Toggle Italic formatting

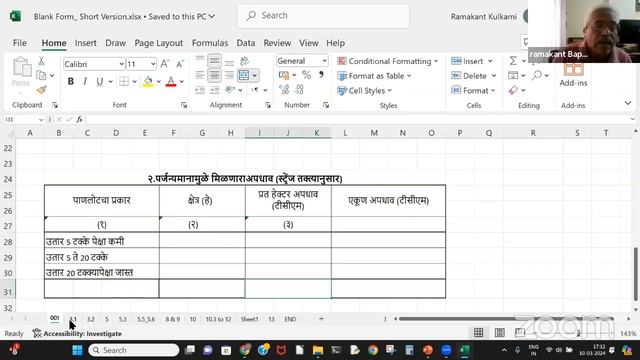click(x=85, y=82)
